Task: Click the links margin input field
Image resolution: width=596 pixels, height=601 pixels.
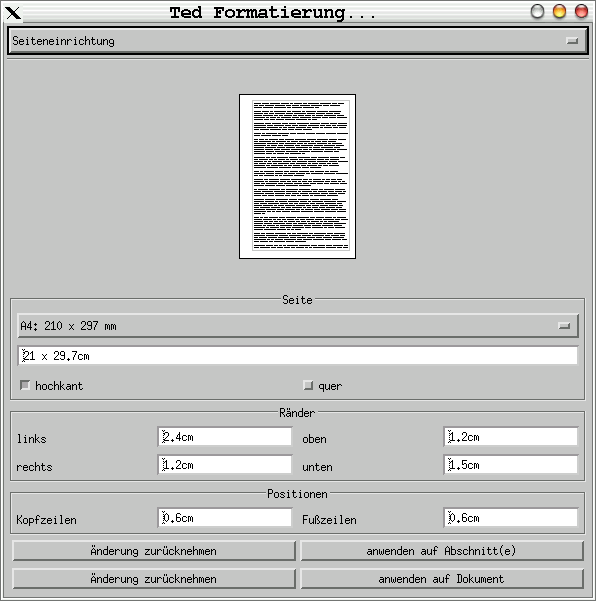Action: [x=225, y=437]
